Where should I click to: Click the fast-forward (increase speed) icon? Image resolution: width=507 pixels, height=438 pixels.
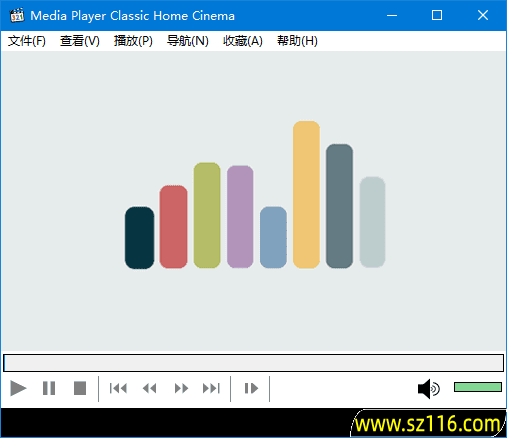pos(181,388)
